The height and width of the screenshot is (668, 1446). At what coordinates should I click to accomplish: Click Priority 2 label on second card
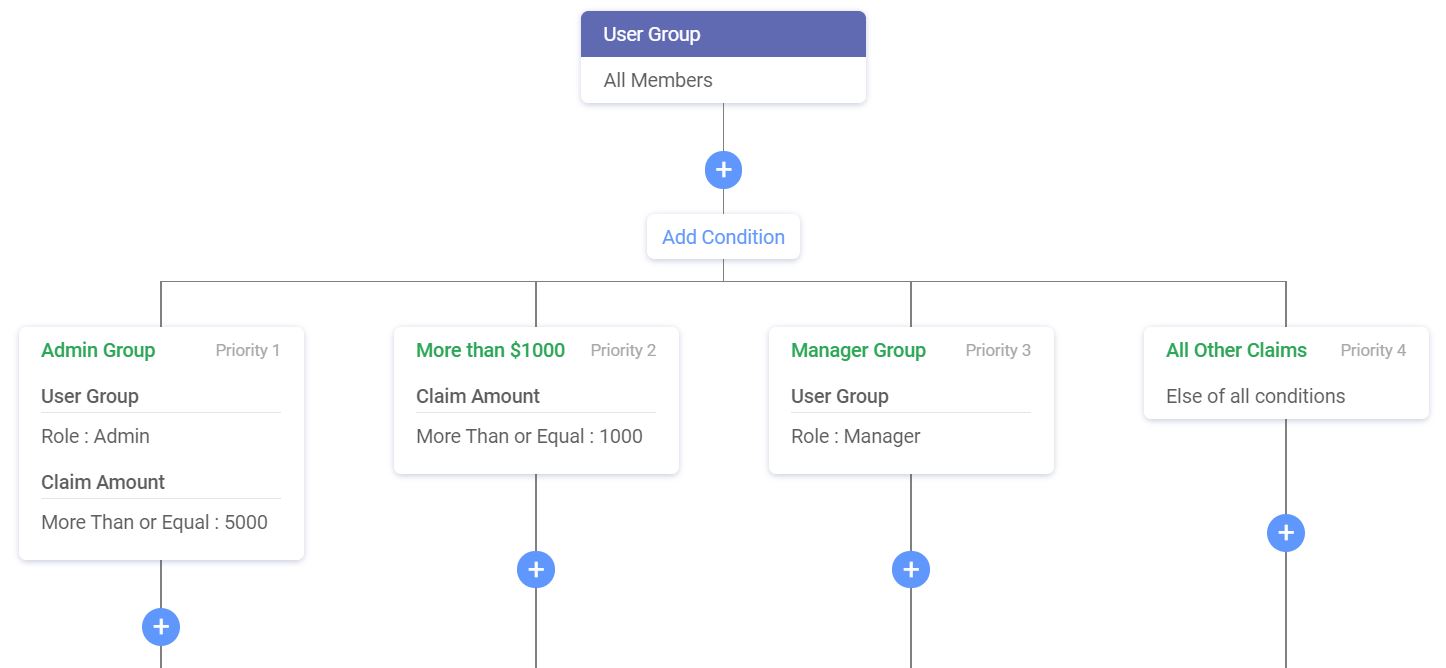click(x=623, y=350)
